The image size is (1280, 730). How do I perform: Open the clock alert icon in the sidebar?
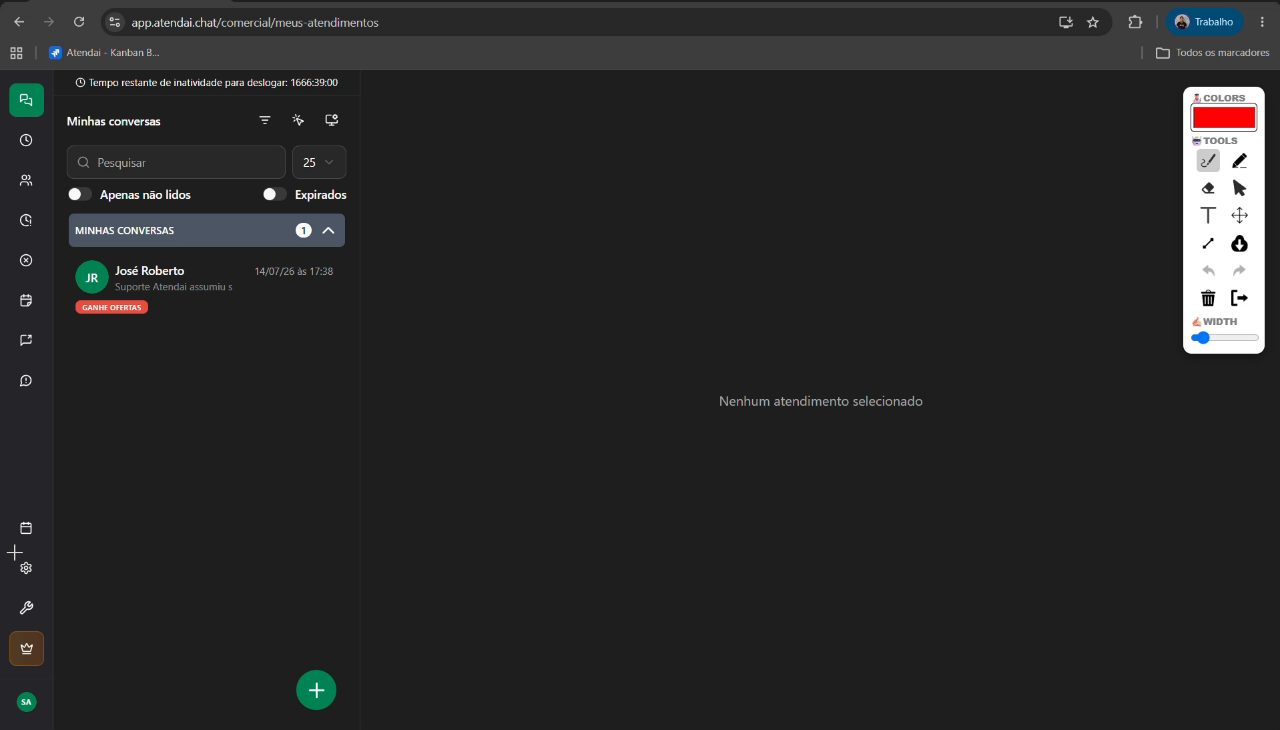[26, 220]
